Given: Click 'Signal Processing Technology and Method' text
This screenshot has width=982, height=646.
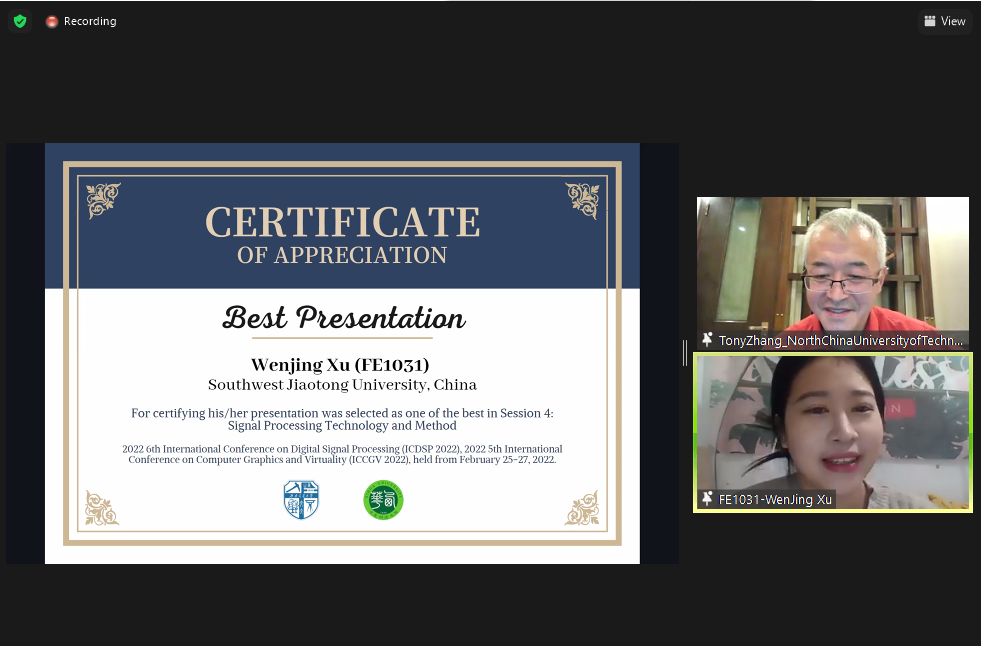Looking at the screenshot, I should 342,426.
